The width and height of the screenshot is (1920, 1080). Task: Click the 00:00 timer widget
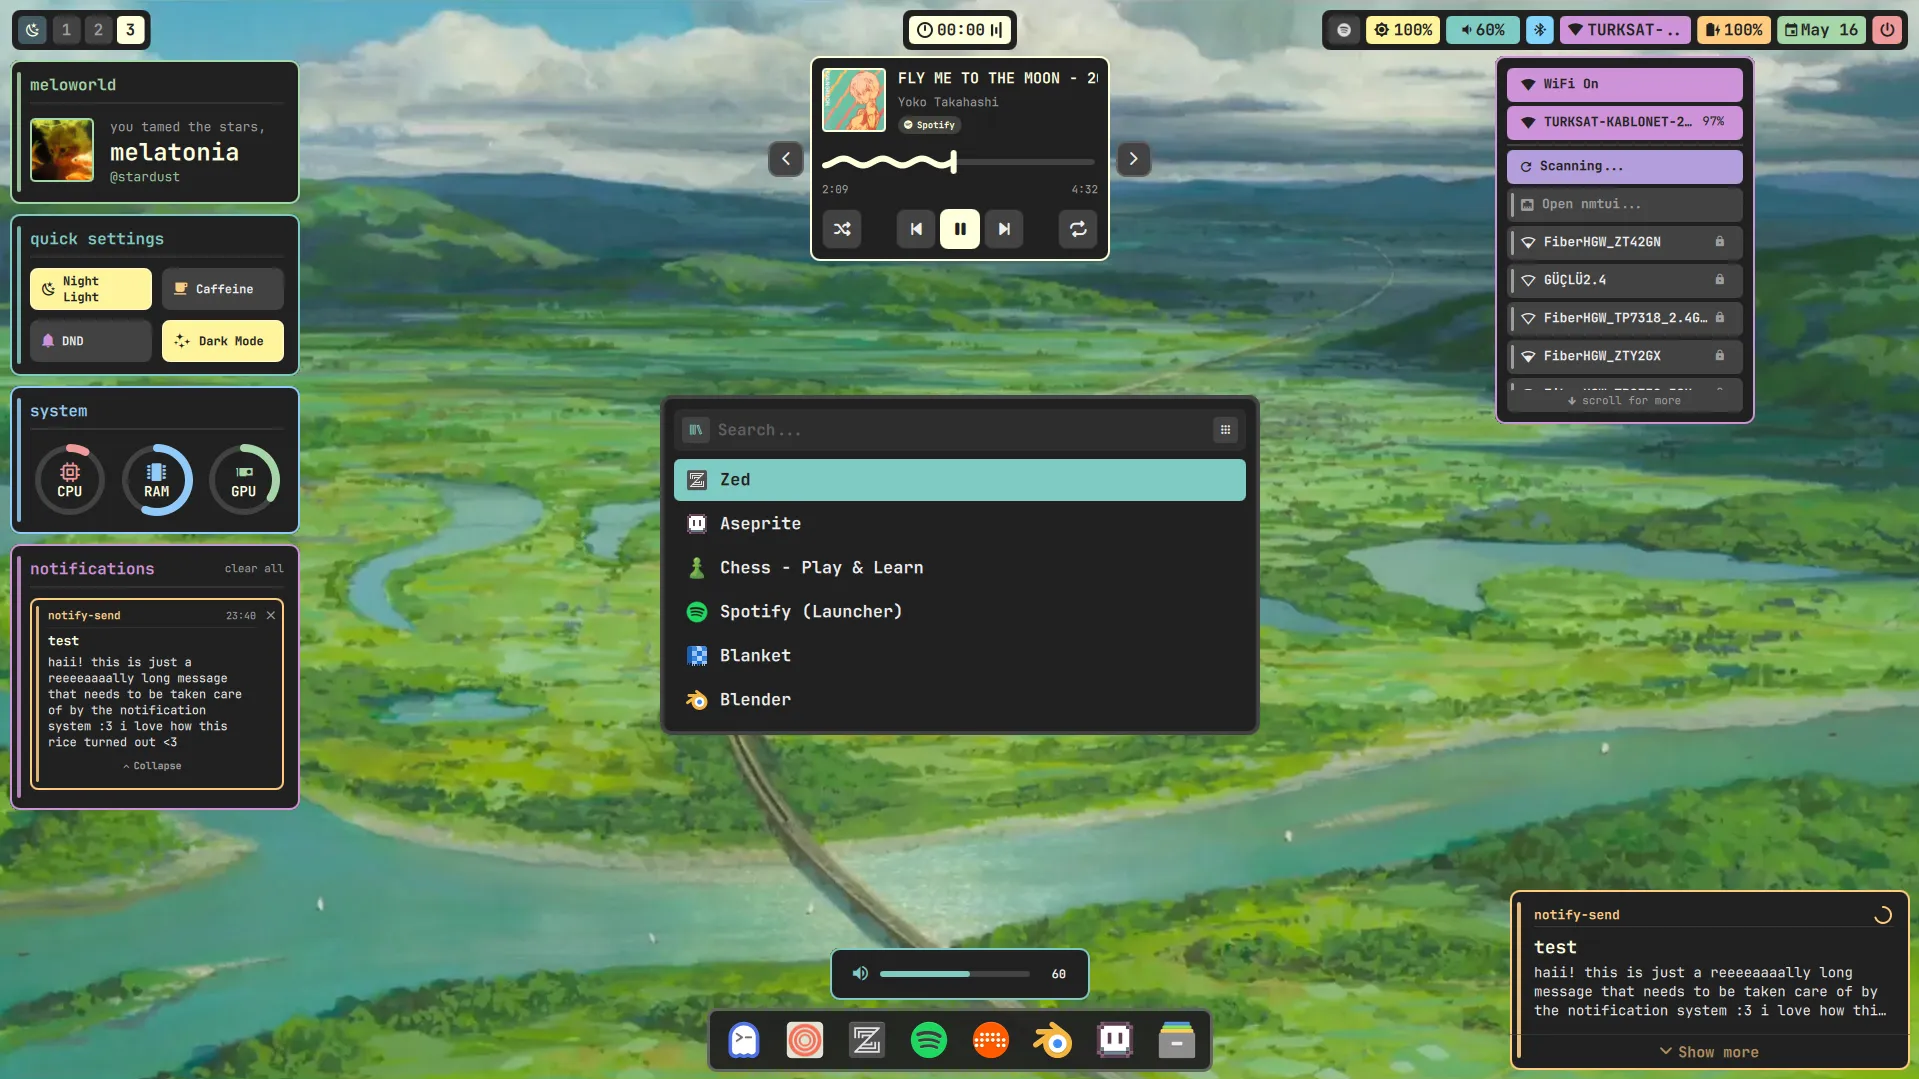960,30
